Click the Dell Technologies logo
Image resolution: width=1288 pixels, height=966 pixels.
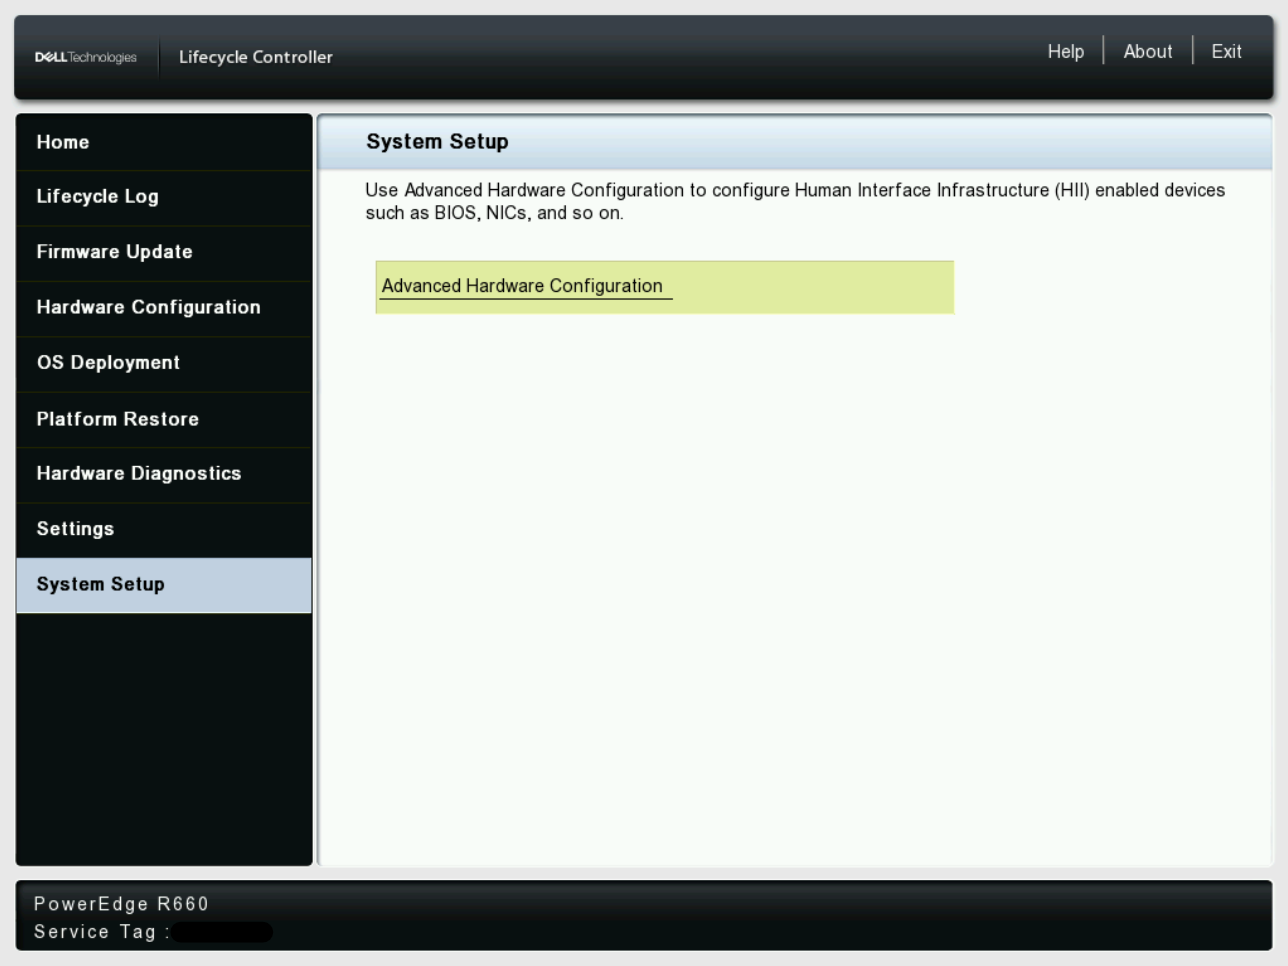[x=86, y=57]
